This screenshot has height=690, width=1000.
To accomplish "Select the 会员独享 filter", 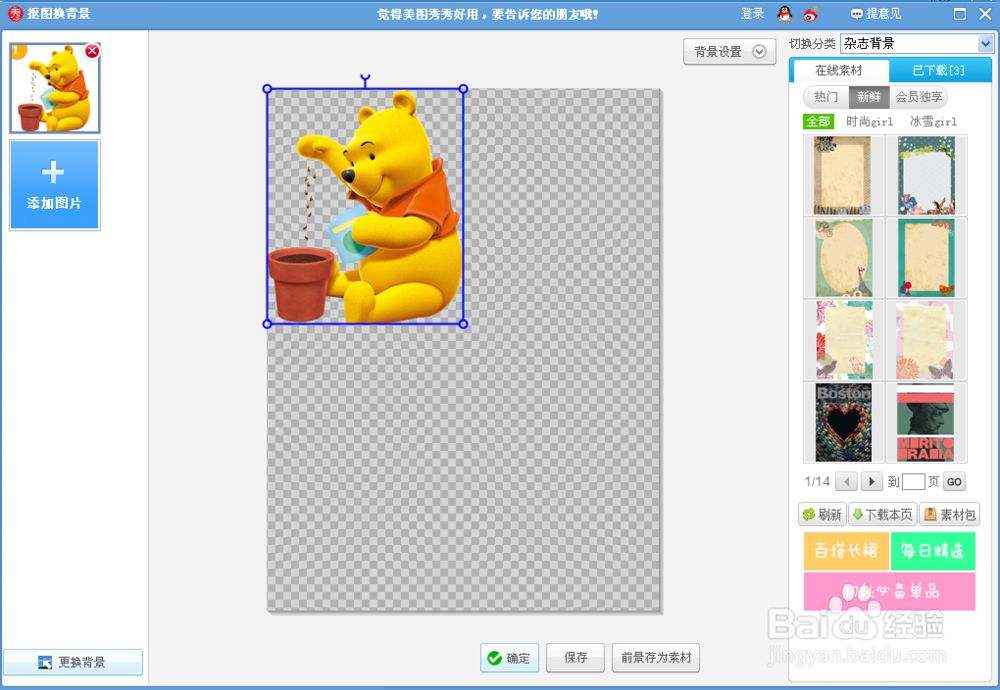I will click(918, 97).
